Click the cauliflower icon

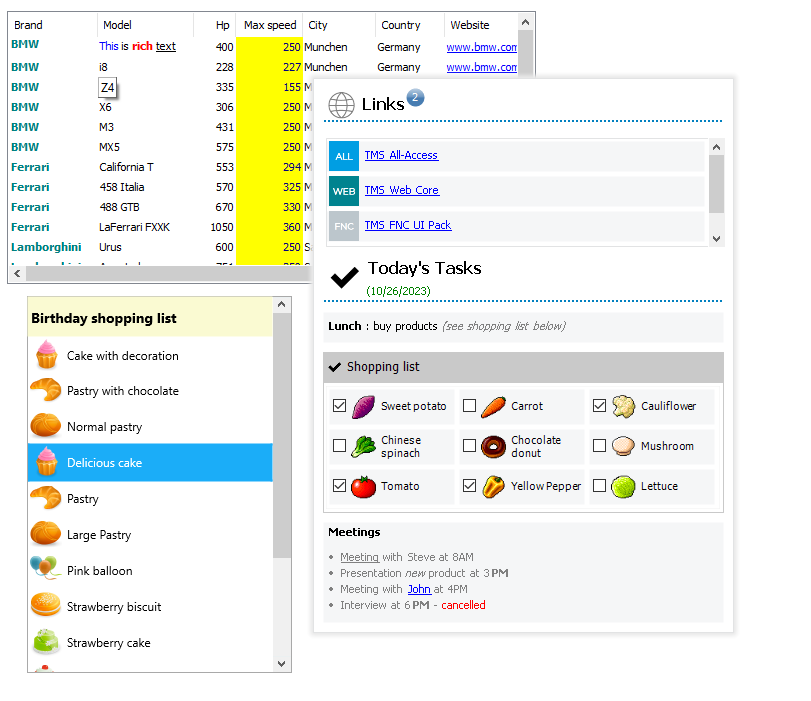623,407
